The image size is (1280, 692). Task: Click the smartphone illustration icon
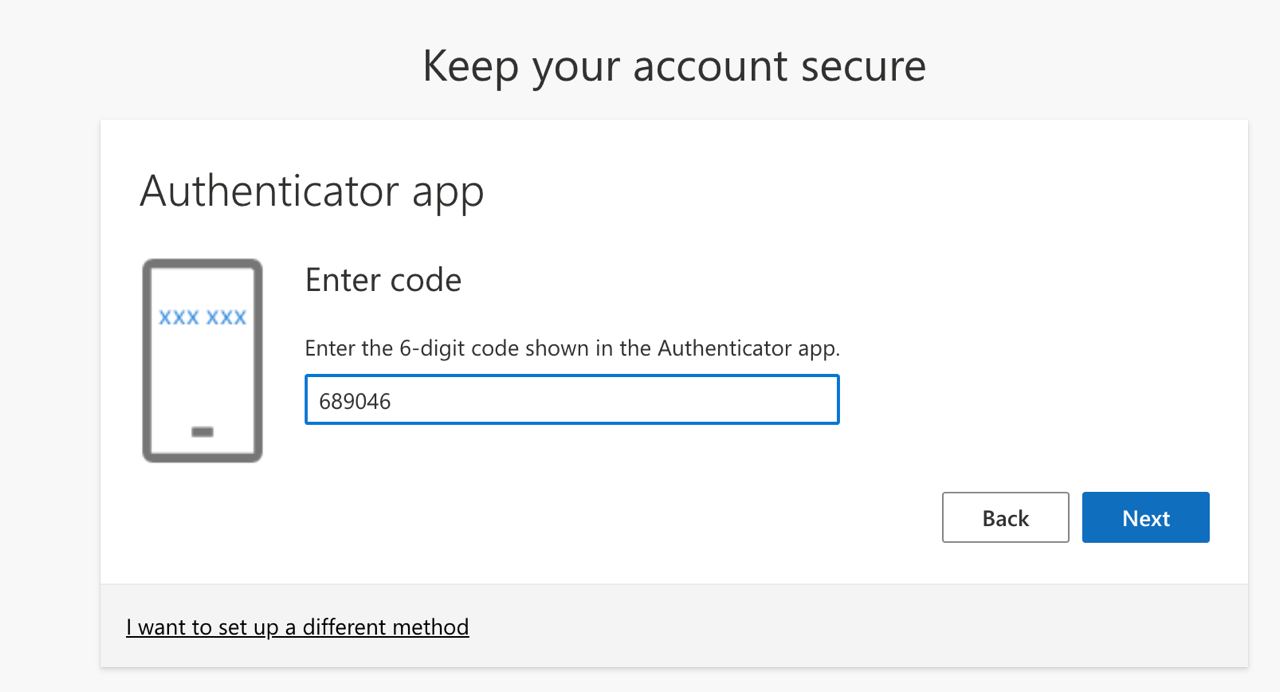201,358
